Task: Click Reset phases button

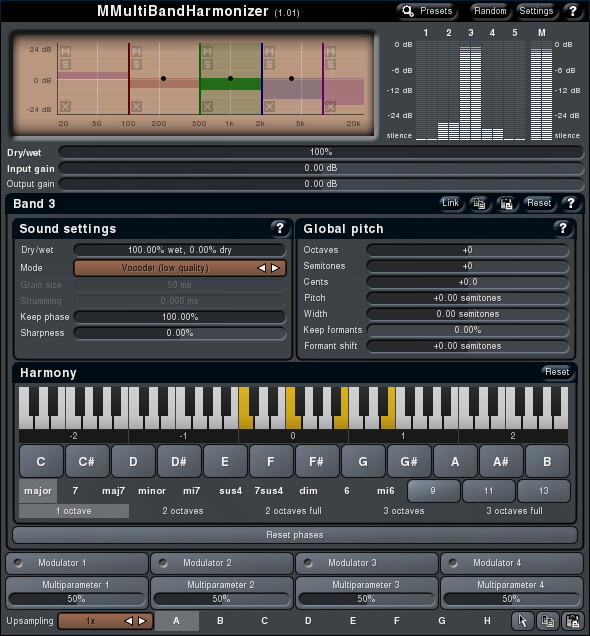Action: click(x=295, y=535)
